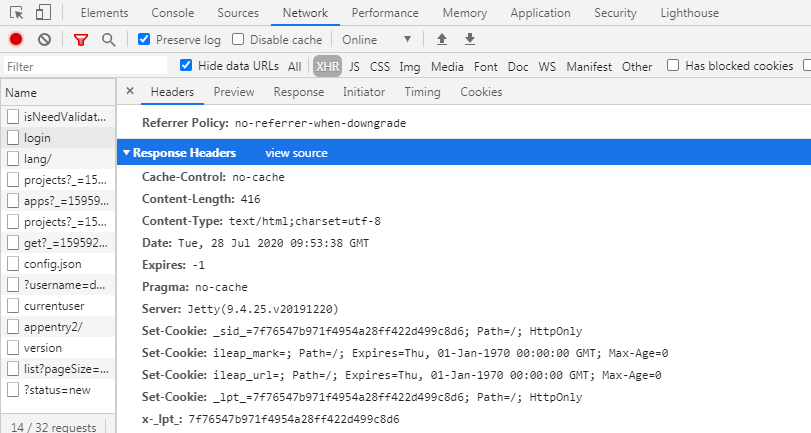Viewport: 811px width, 433px height.
Task: Import HAR file with upload arrow
Action: coord(442,39)
